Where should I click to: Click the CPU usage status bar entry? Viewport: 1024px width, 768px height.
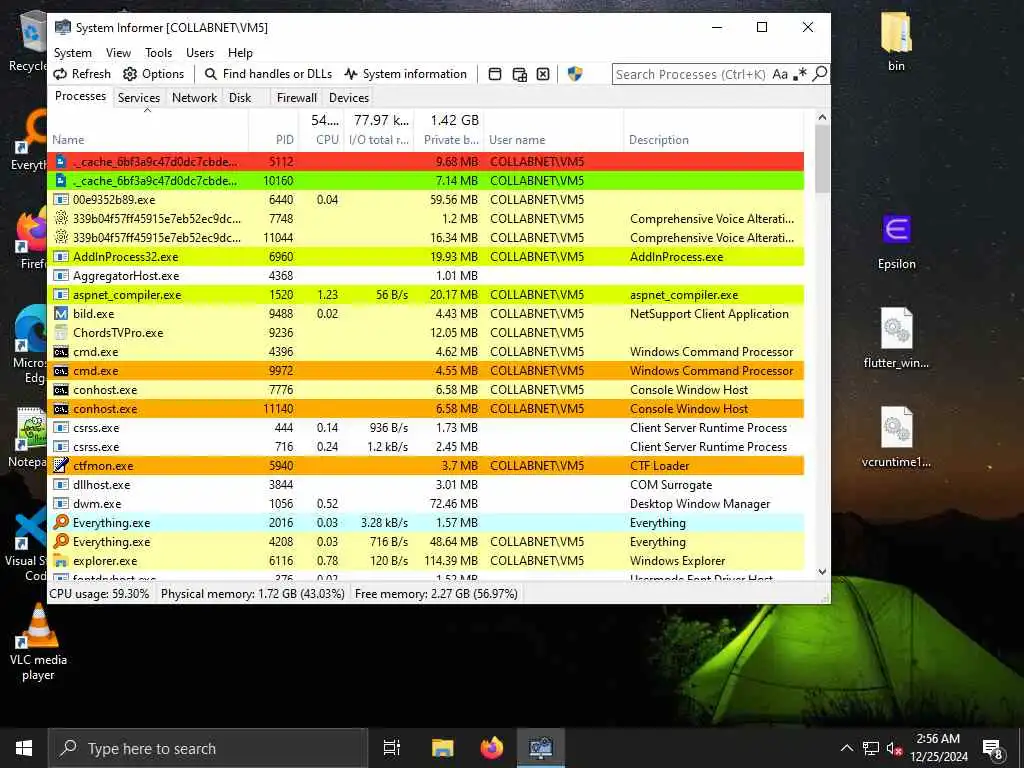pyautogui.click(x=100, y=594)
